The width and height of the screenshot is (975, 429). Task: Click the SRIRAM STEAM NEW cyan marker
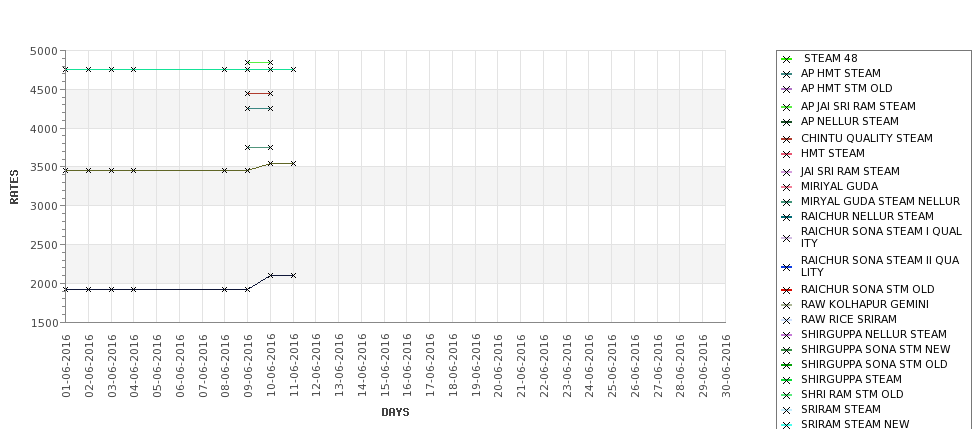[x=786, y=425]
